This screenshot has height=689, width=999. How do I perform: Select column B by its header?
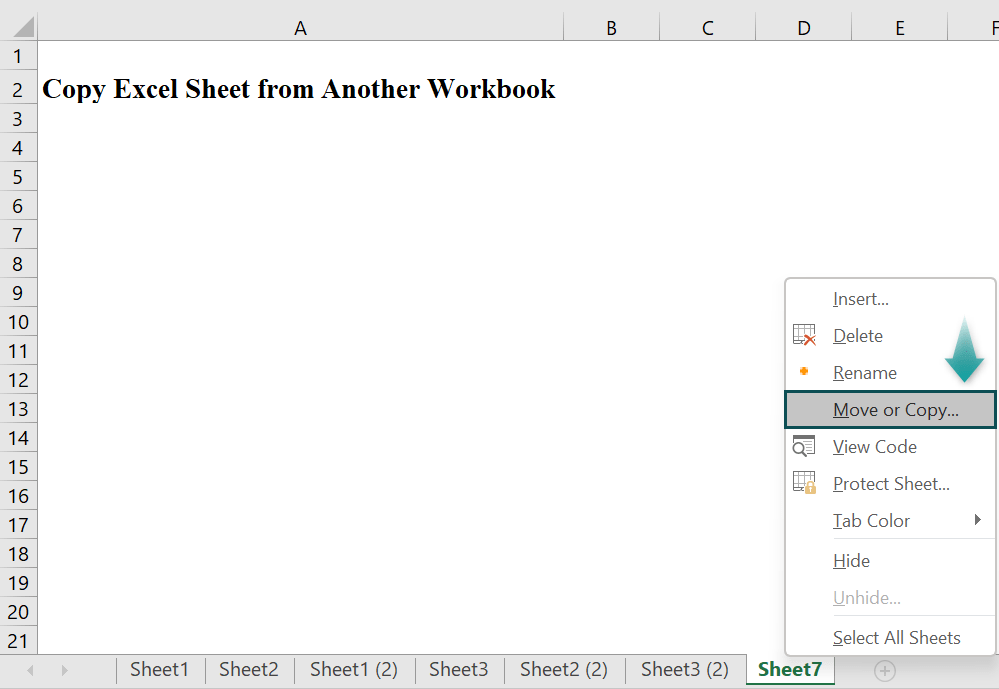pos(611,27)
